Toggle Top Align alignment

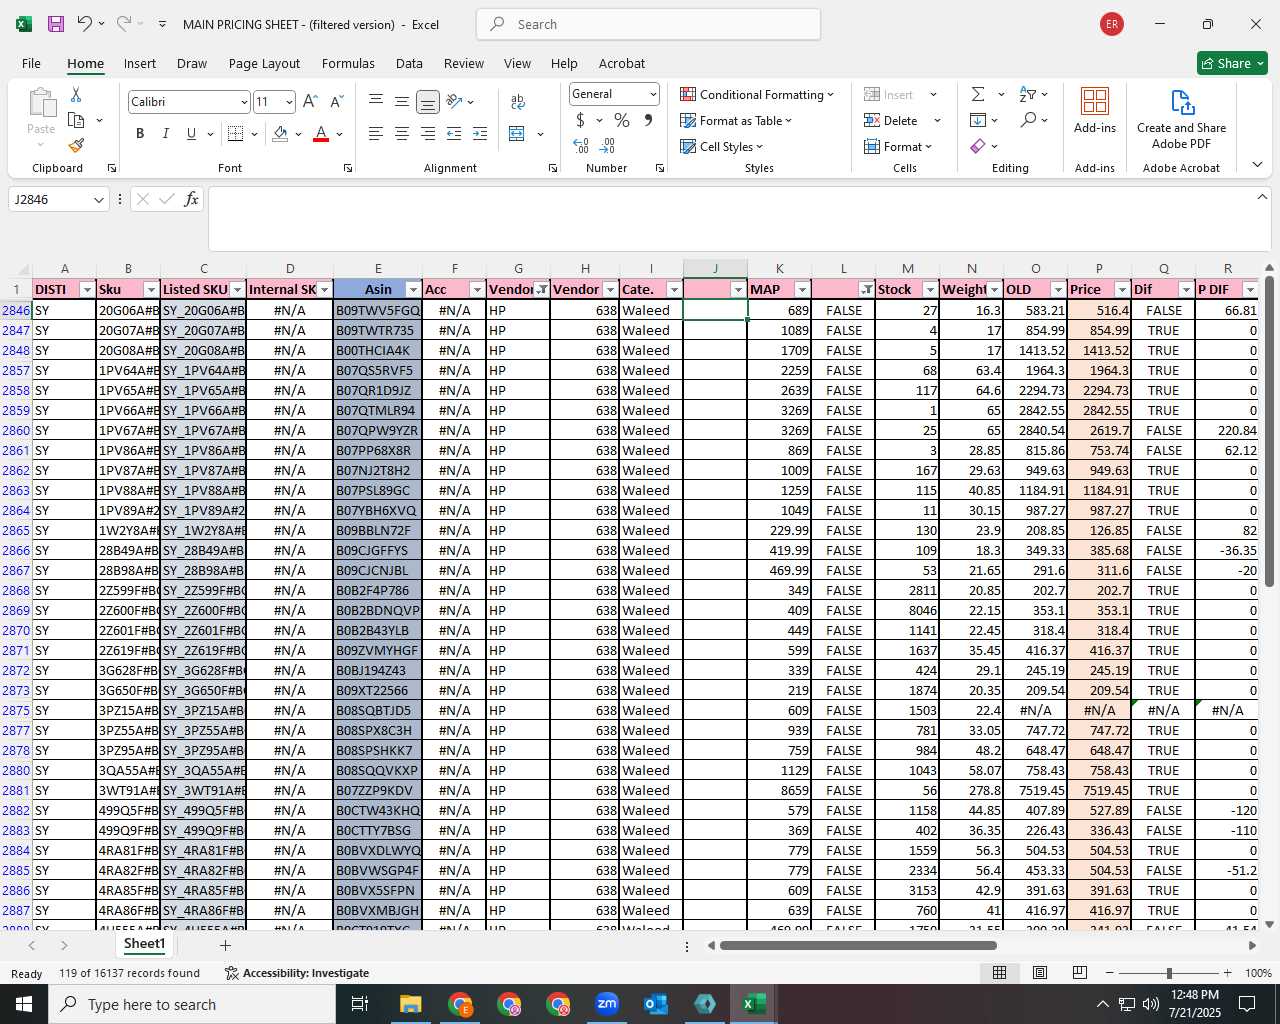376,102
